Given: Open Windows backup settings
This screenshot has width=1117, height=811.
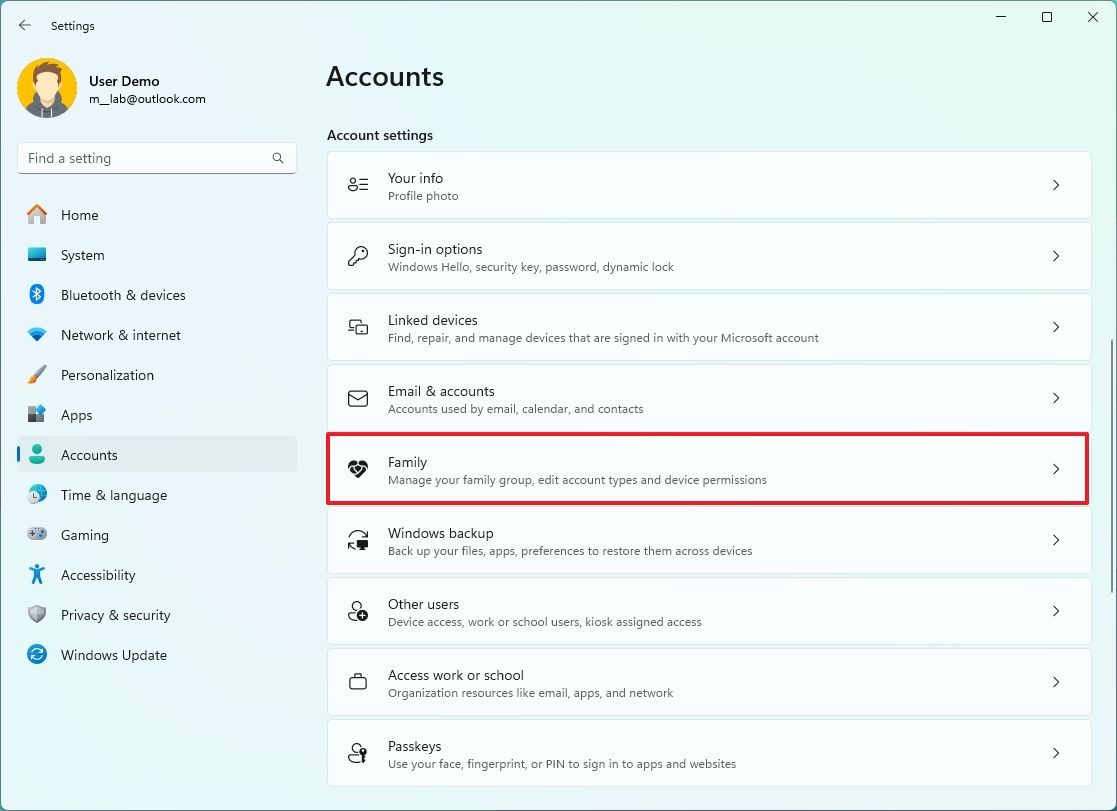Looking at the screenshot, I should point(1056,540).
